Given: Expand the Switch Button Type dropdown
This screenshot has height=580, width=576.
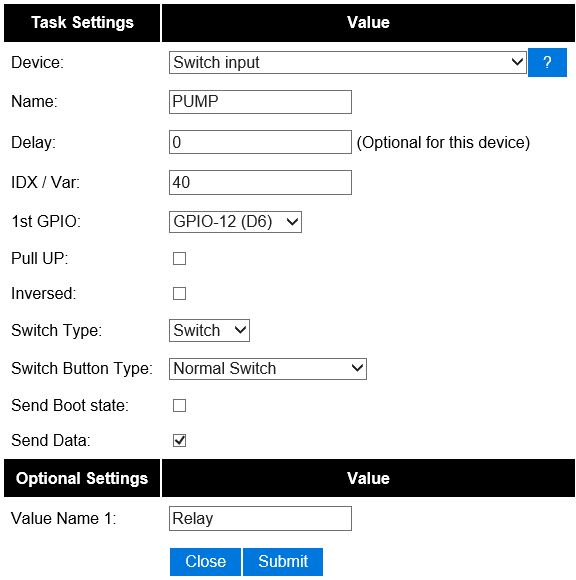Looking at the screenshot, I should tap(268, 368).
